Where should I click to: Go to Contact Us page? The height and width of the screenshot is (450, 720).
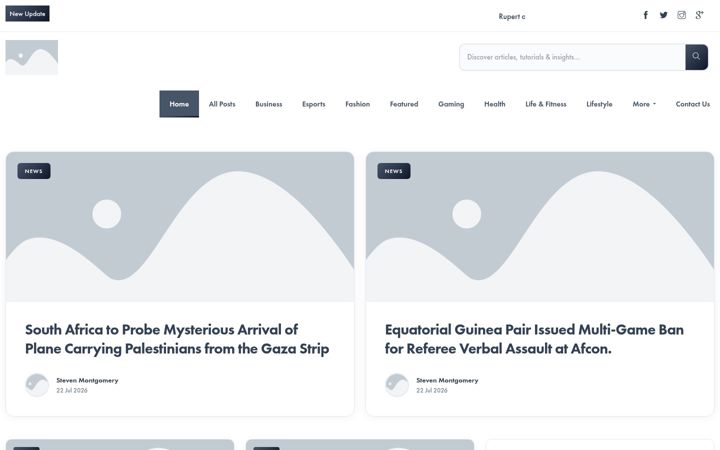pyautogui.click(x=692, y=104)
